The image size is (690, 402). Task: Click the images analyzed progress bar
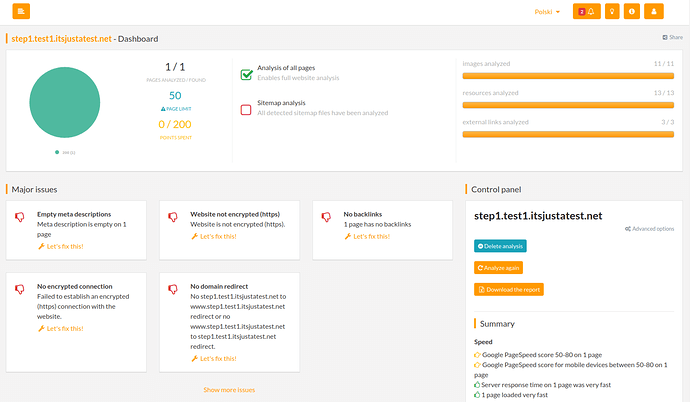[x=567, y=75]
